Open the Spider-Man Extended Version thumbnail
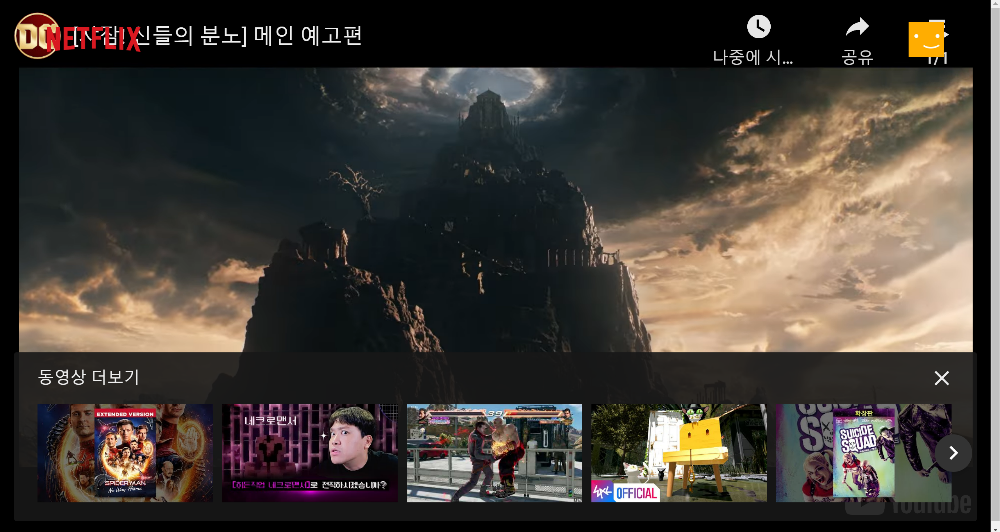The width and height of the screenshot is (1000, 532). [x=125, y=453]
